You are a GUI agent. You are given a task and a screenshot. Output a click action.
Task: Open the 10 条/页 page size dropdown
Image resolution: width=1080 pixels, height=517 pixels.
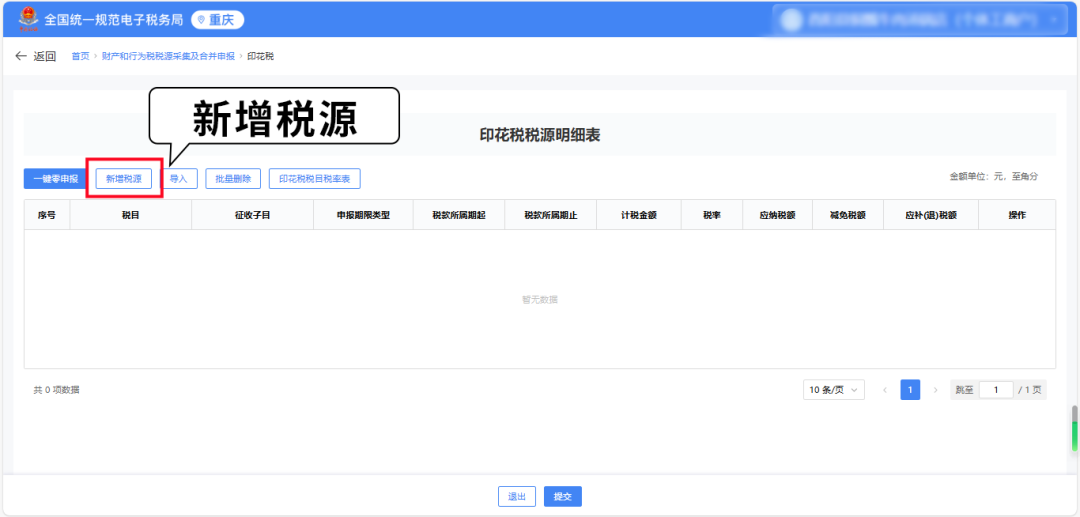pos(833,390)
